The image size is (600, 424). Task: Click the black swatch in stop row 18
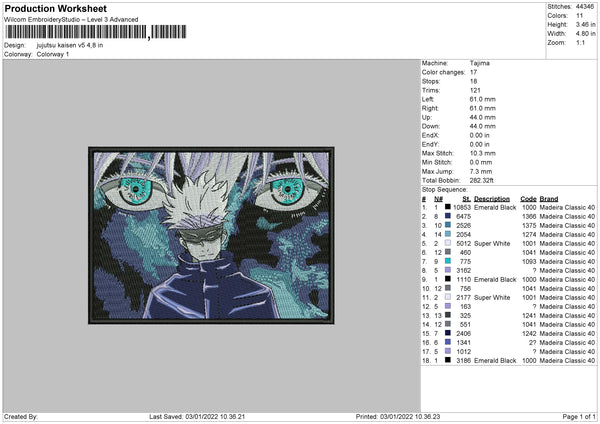coord(448,360)
